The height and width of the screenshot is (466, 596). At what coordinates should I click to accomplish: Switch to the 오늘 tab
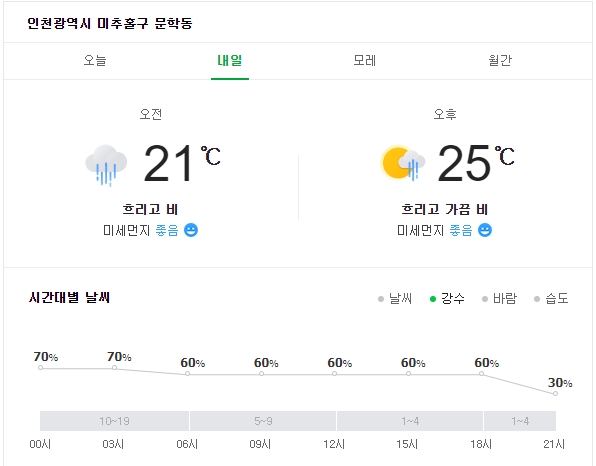(x=95, y=60)
